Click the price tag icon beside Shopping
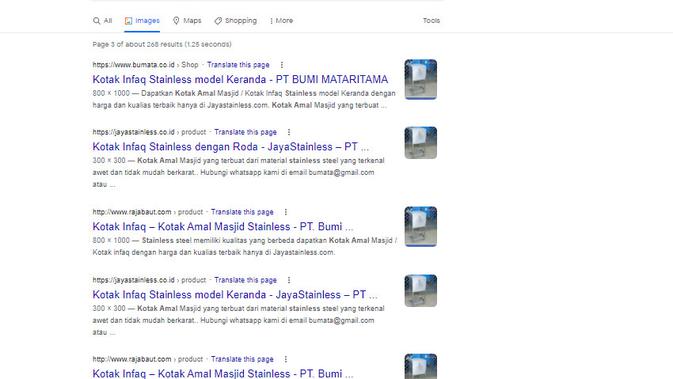Image resolution: width=673 pixels, height=379 pixels. (x=218, y=21)
